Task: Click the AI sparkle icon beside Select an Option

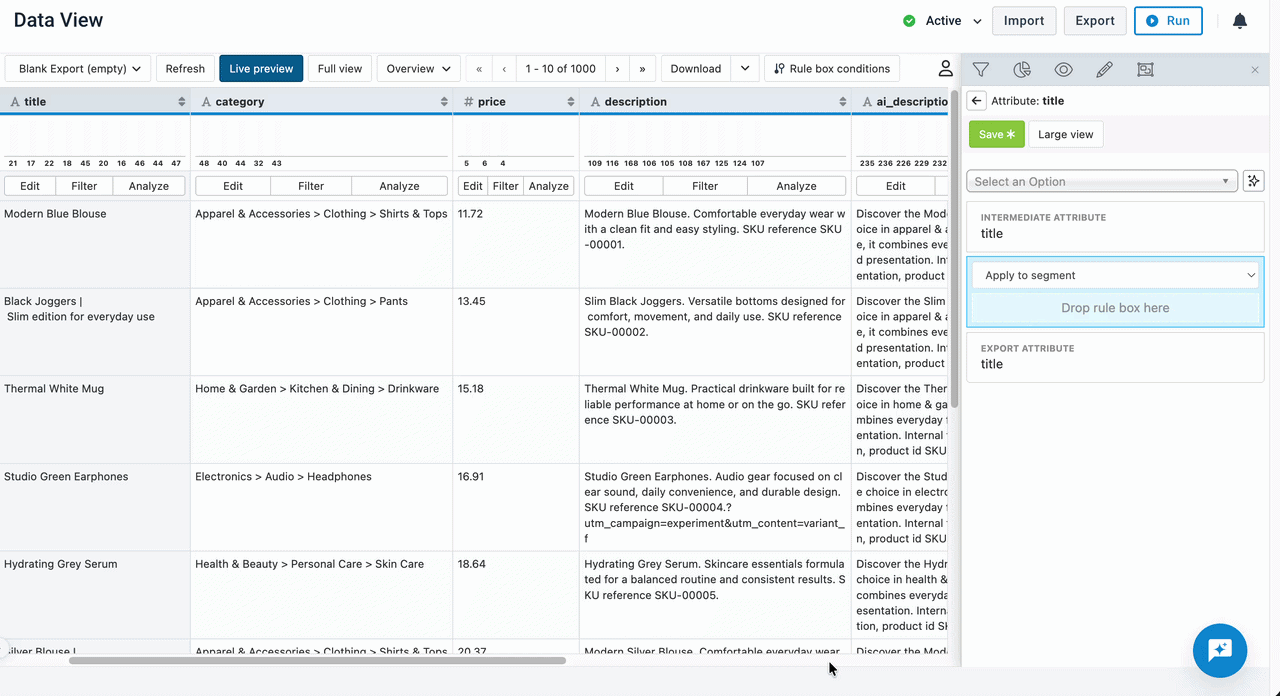Action: [1254, 181]
